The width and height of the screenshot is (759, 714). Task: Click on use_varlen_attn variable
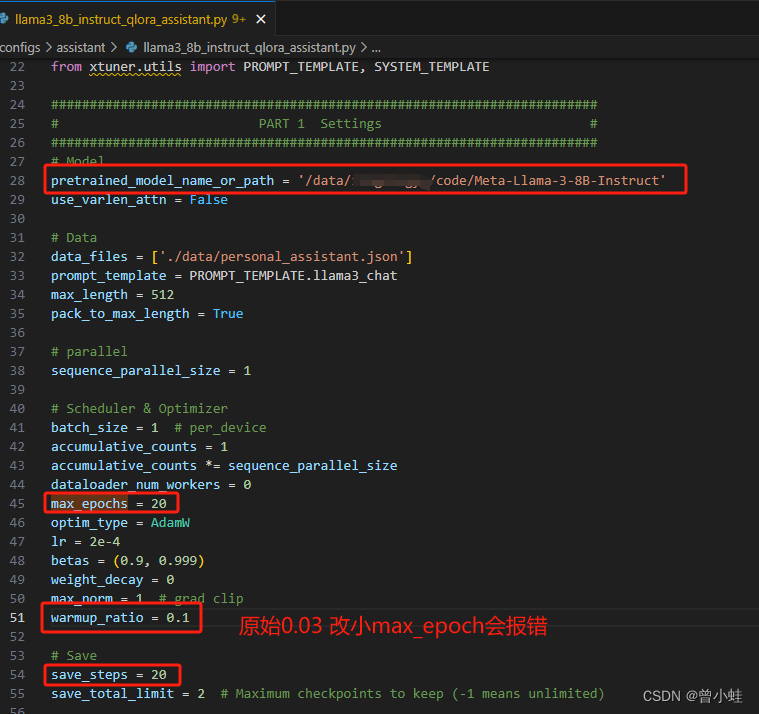[x=108, y=199]
